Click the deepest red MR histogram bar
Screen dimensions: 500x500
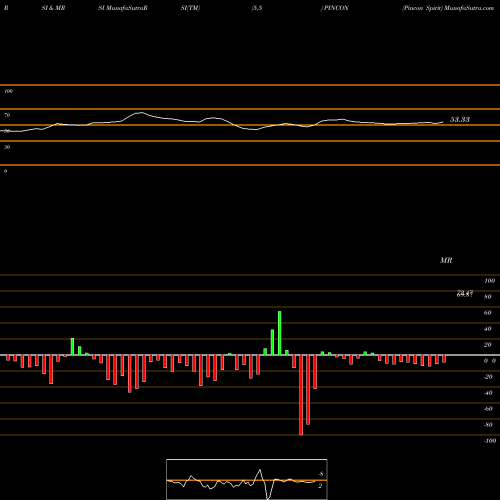point(301,395)
